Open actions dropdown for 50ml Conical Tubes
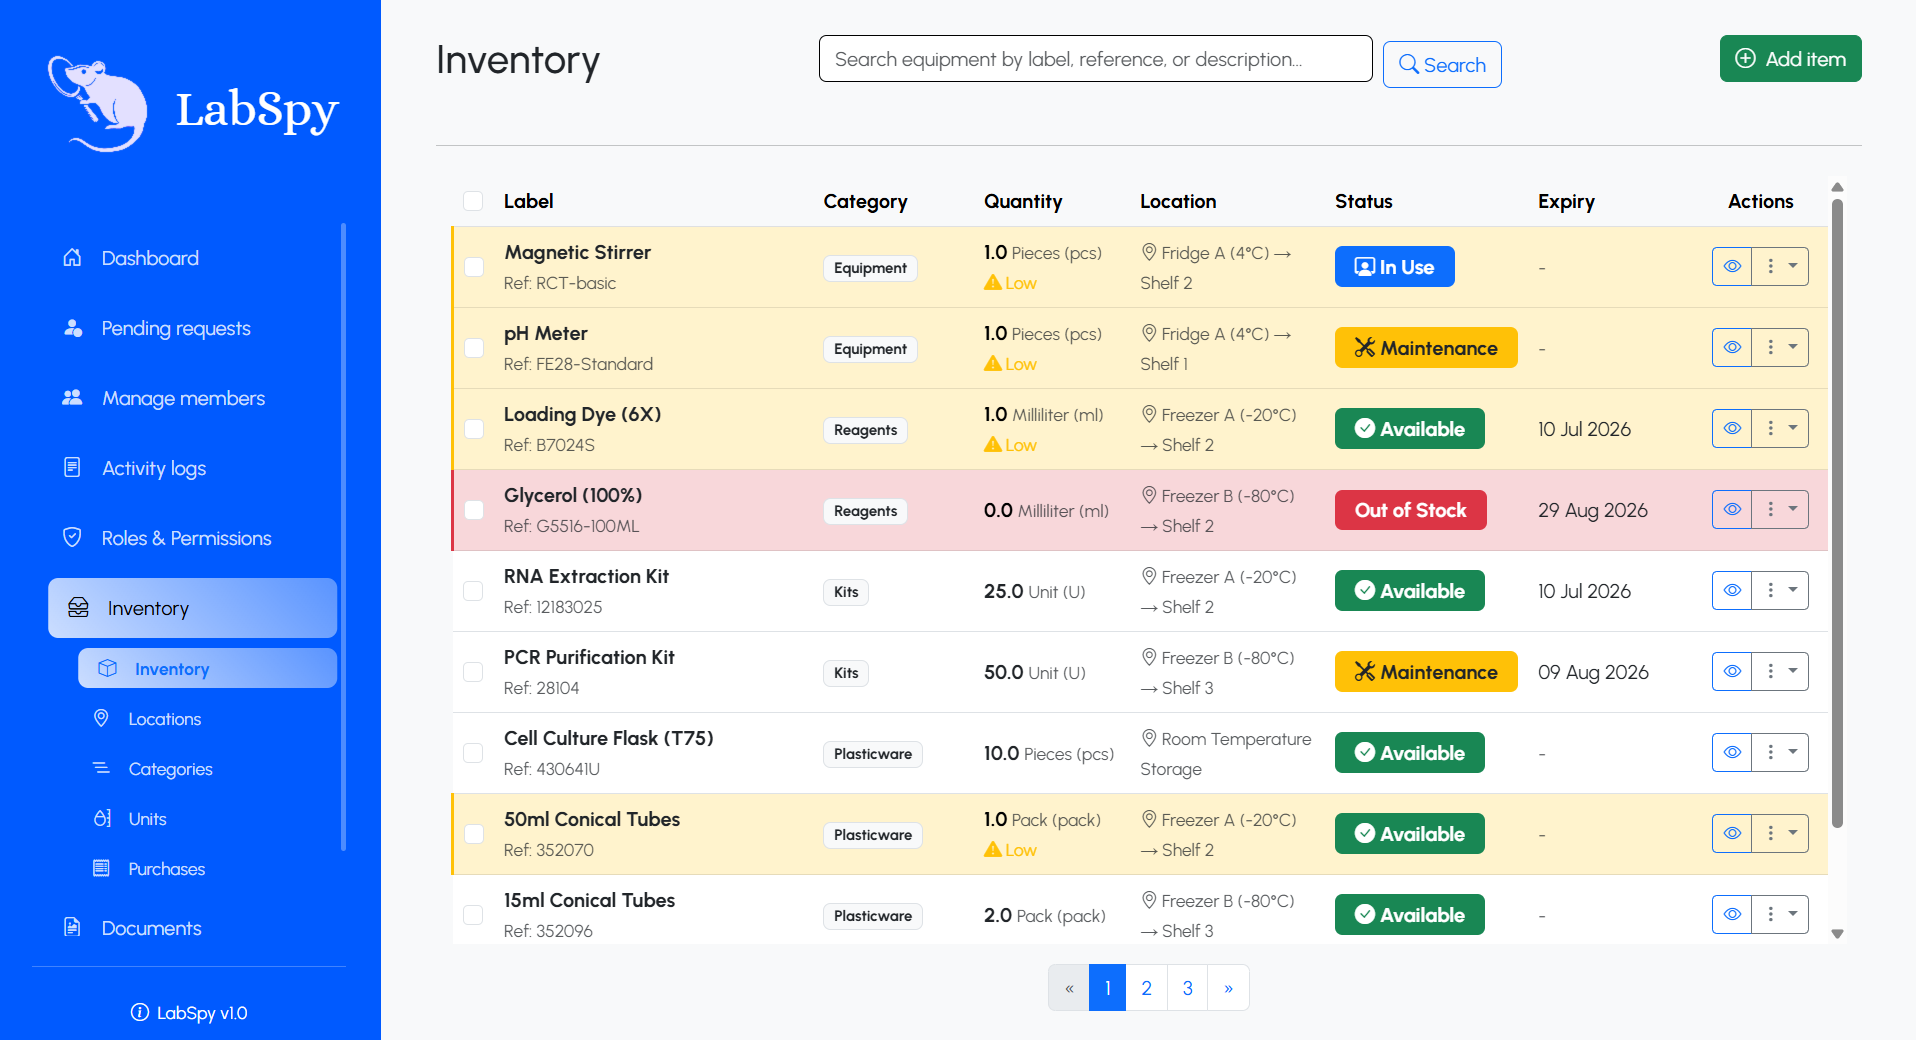 point(1780,833)
